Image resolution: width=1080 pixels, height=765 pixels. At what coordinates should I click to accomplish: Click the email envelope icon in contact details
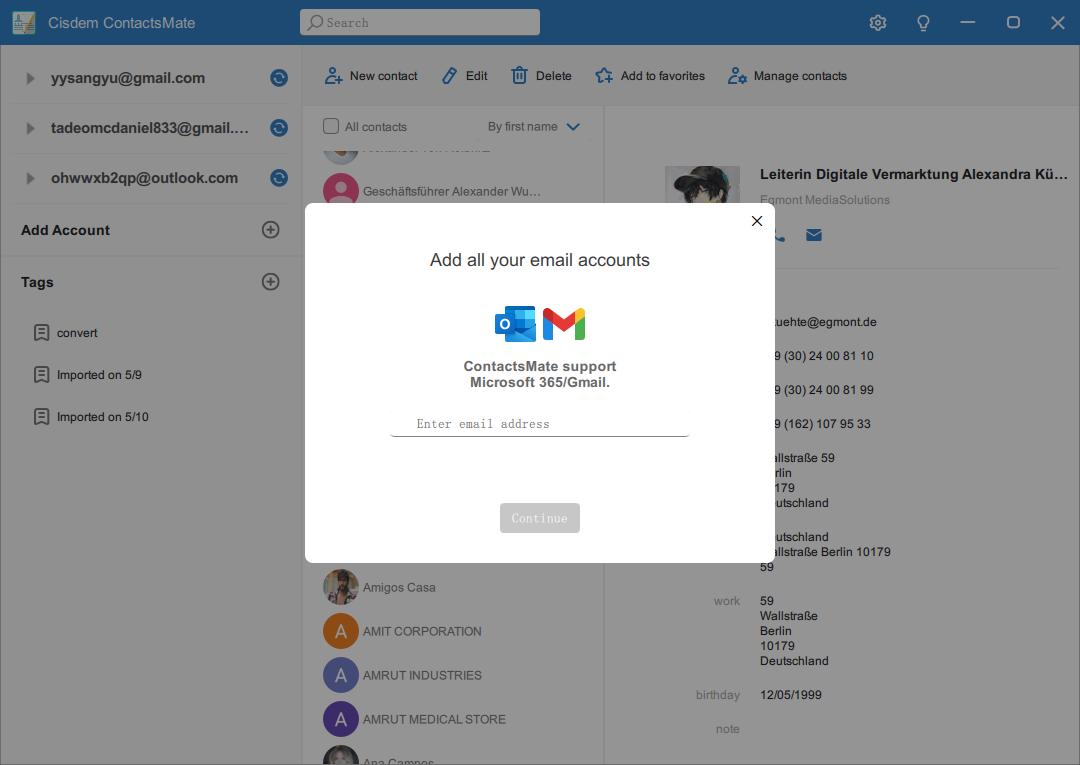pos(814,235)
